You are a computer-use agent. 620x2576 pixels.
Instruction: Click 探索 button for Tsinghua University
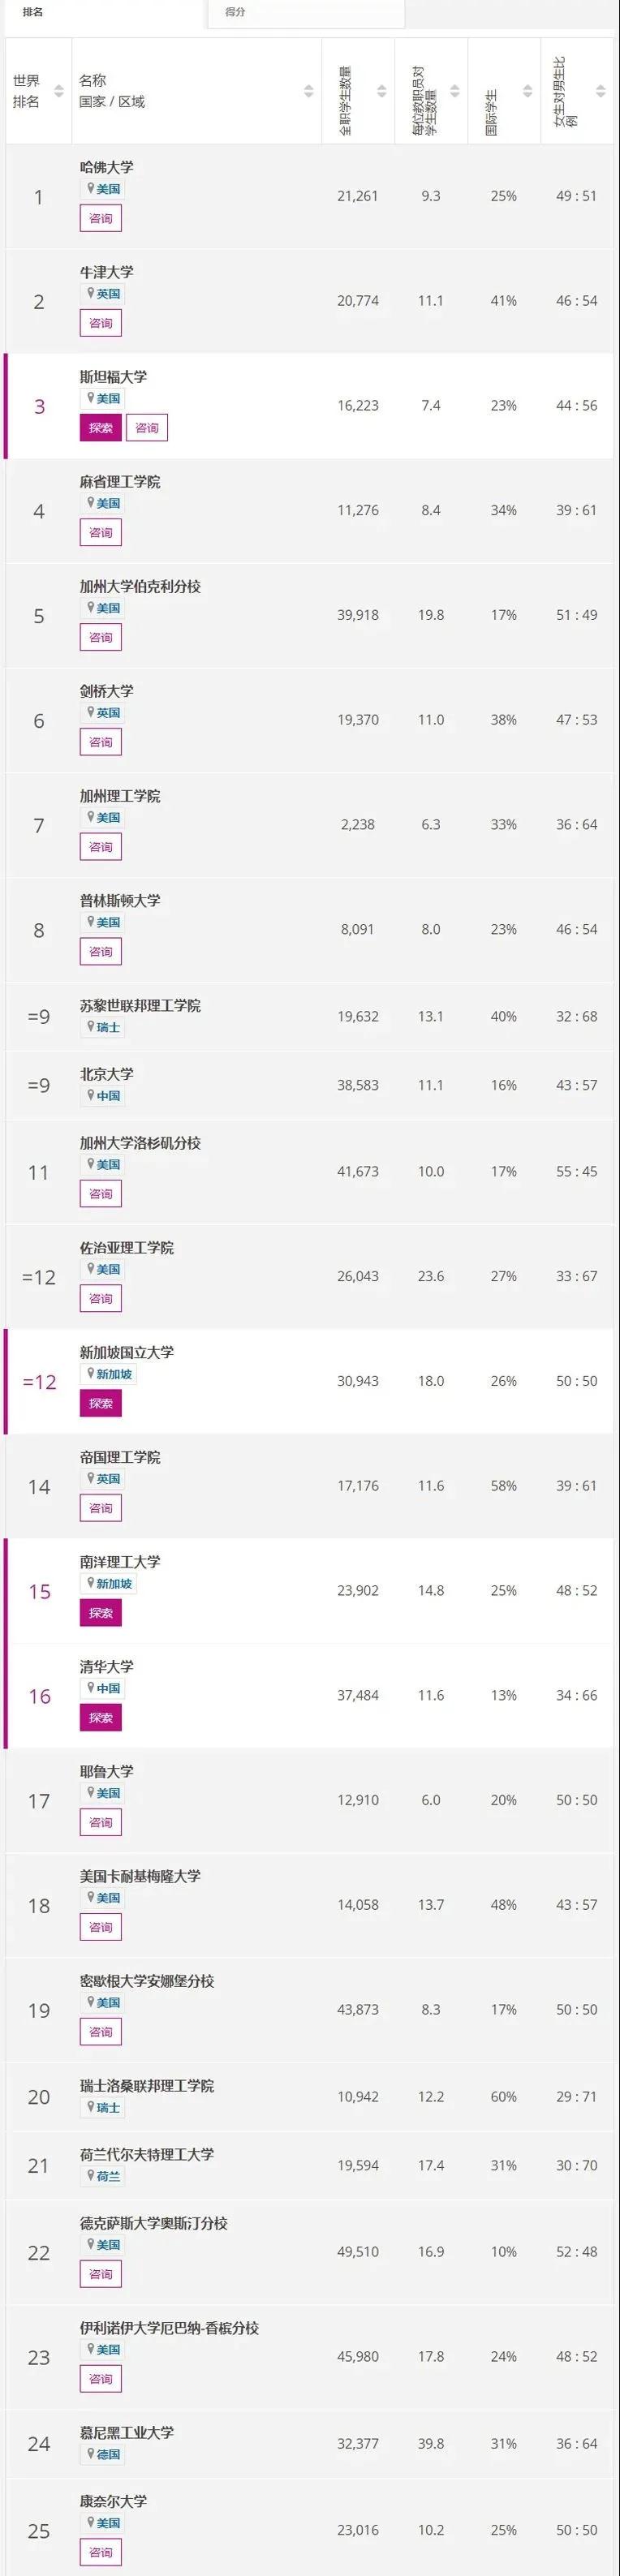pyautogui.click(x=100, y=1718)
